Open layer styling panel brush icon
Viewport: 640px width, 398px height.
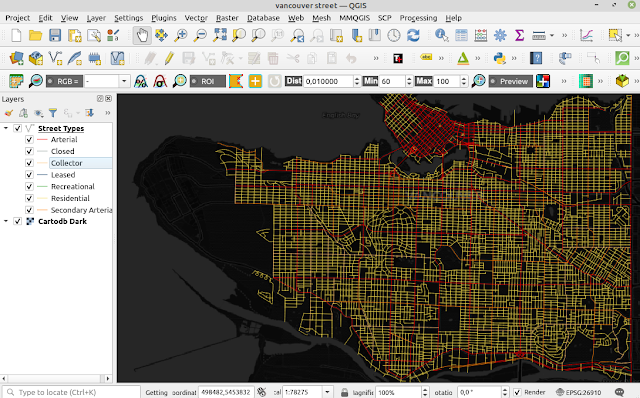[x=9, y=113]
